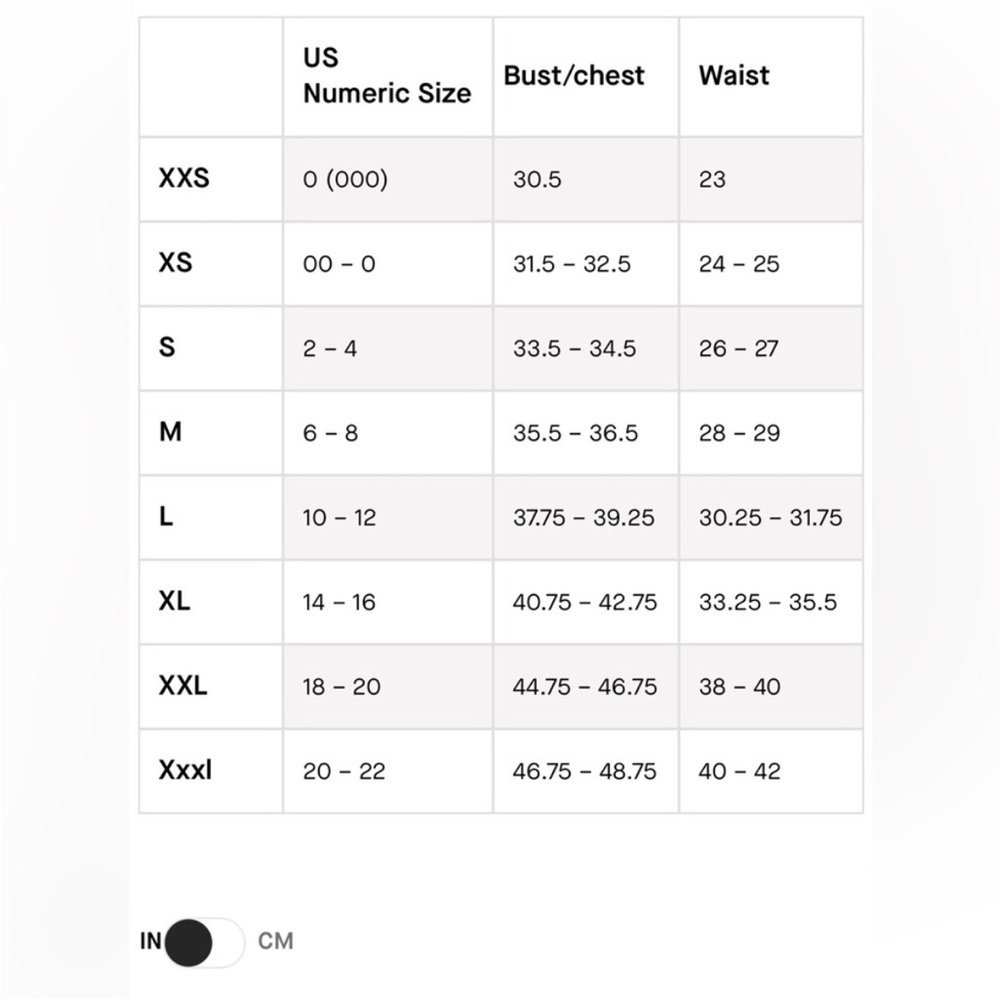
Task: Click the XS size row label
Action: tap(175, 263)
